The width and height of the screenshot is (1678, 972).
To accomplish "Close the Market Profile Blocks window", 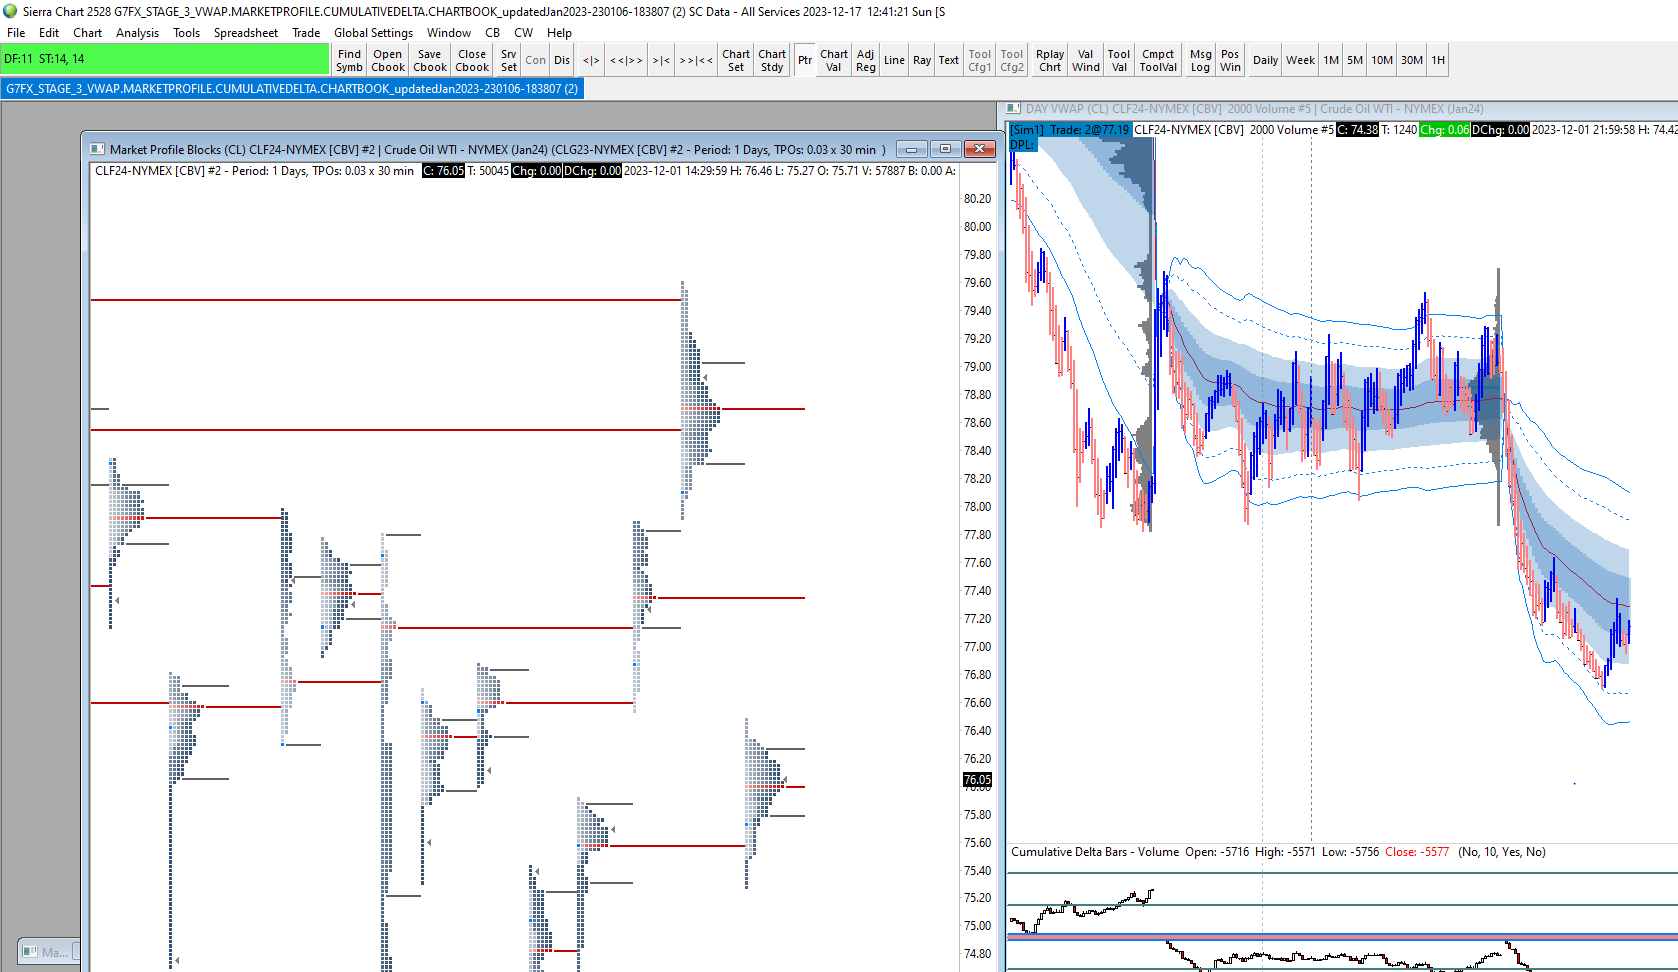I will click(980, 149).
